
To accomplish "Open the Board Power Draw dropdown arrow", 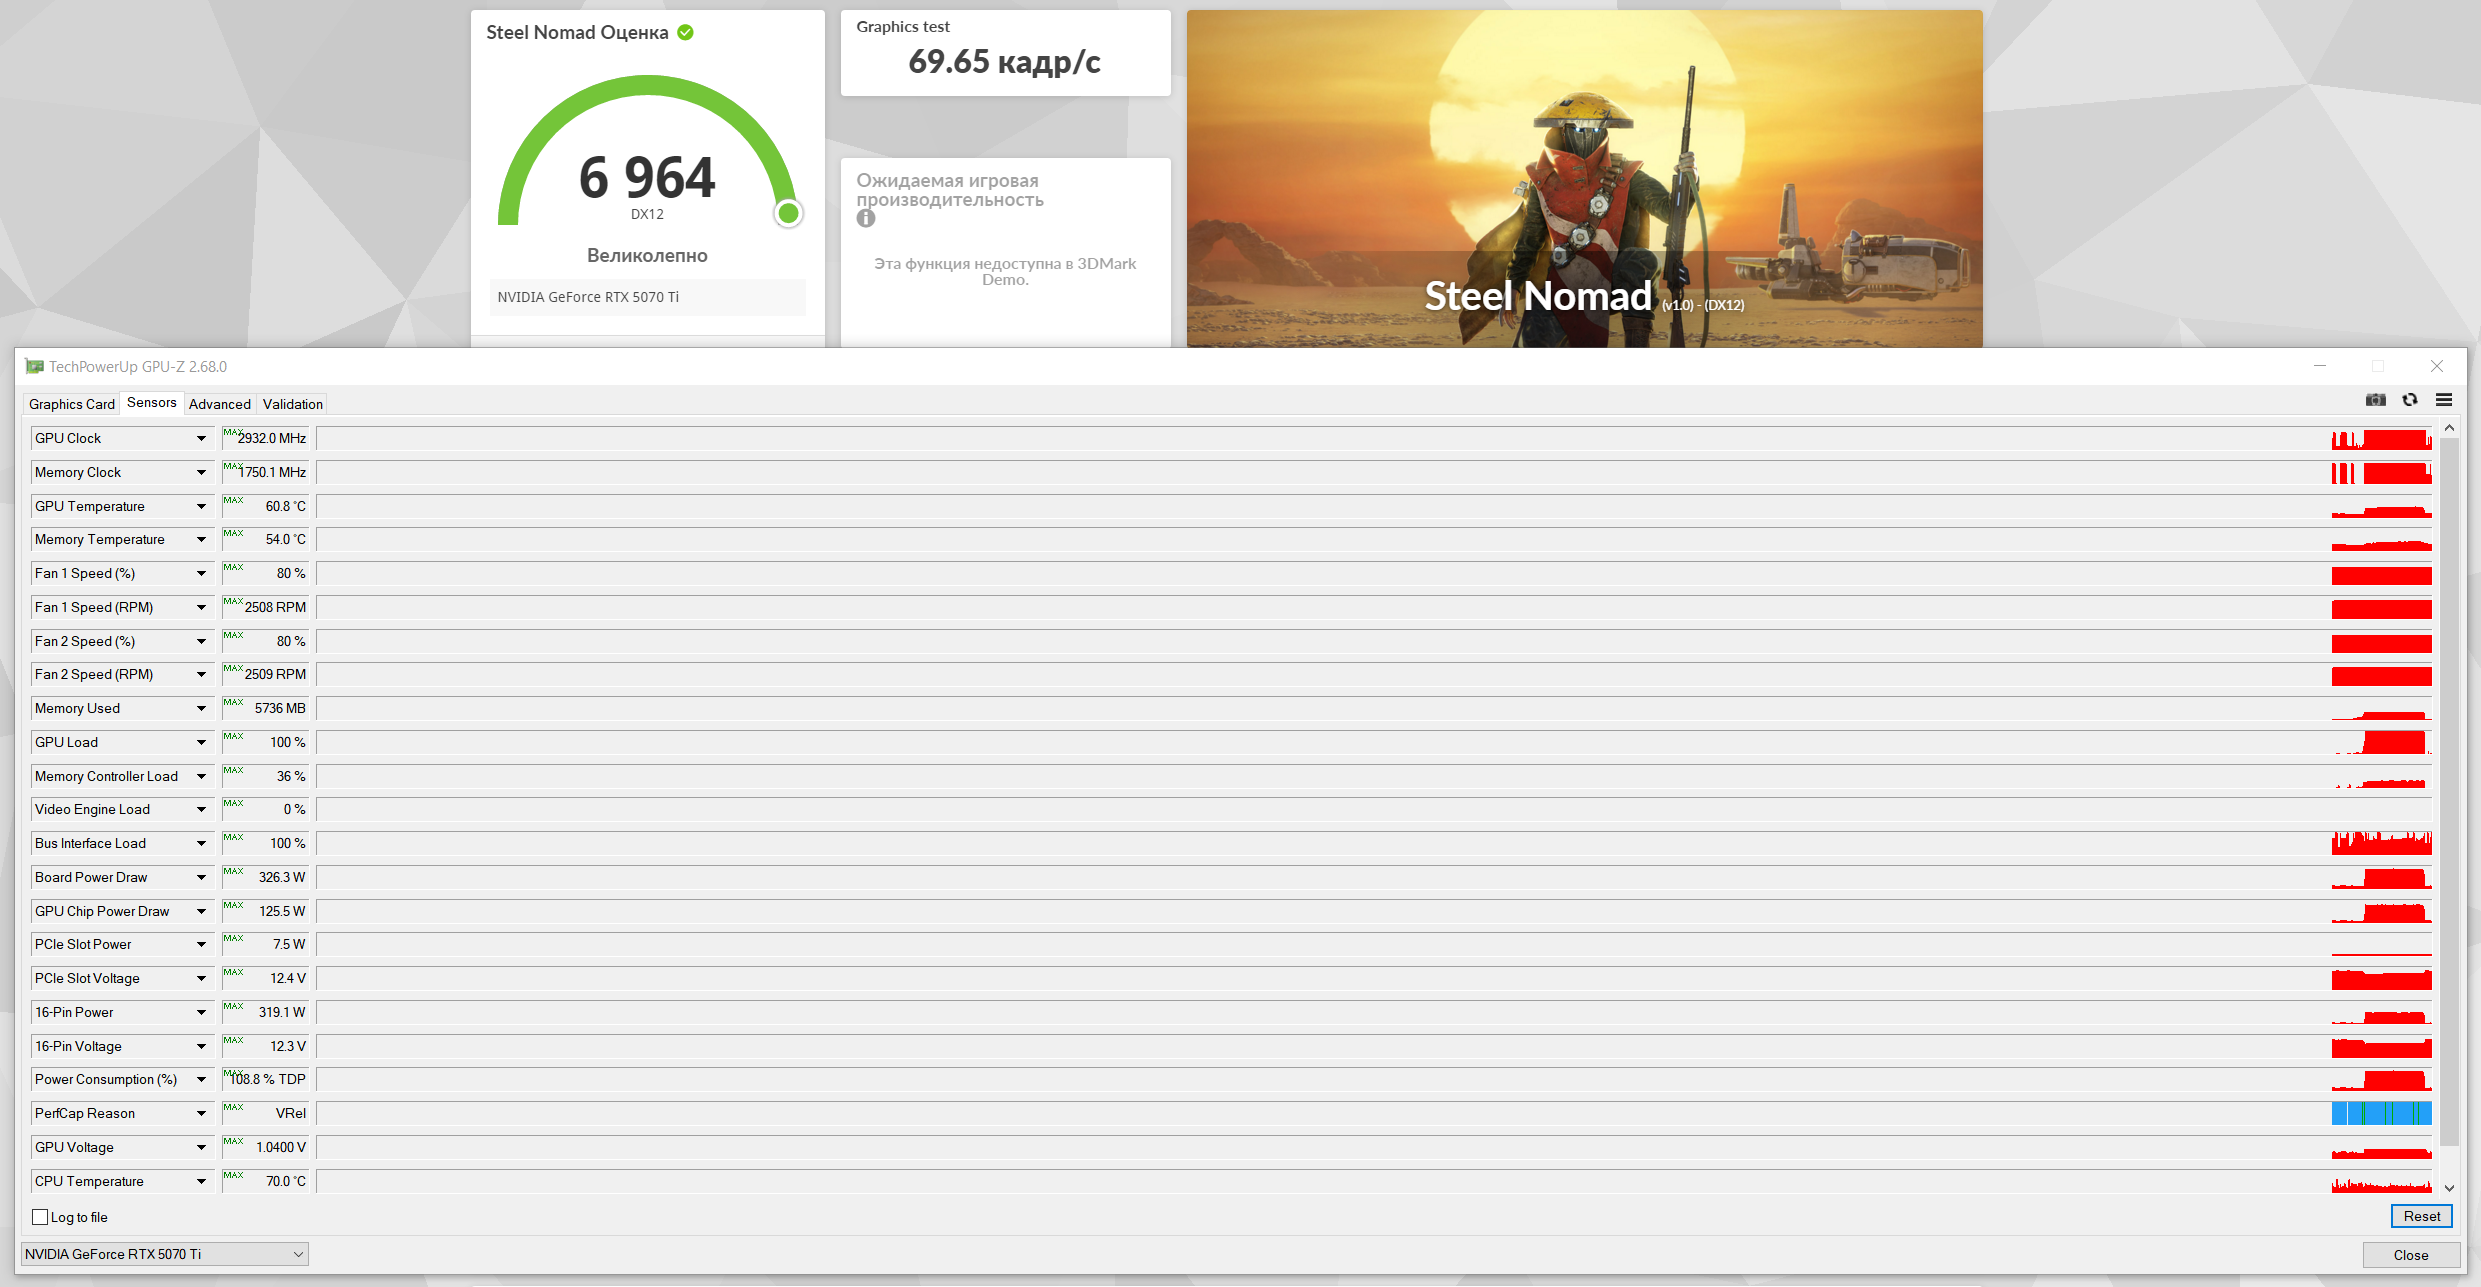I will (x=201, y=877).
